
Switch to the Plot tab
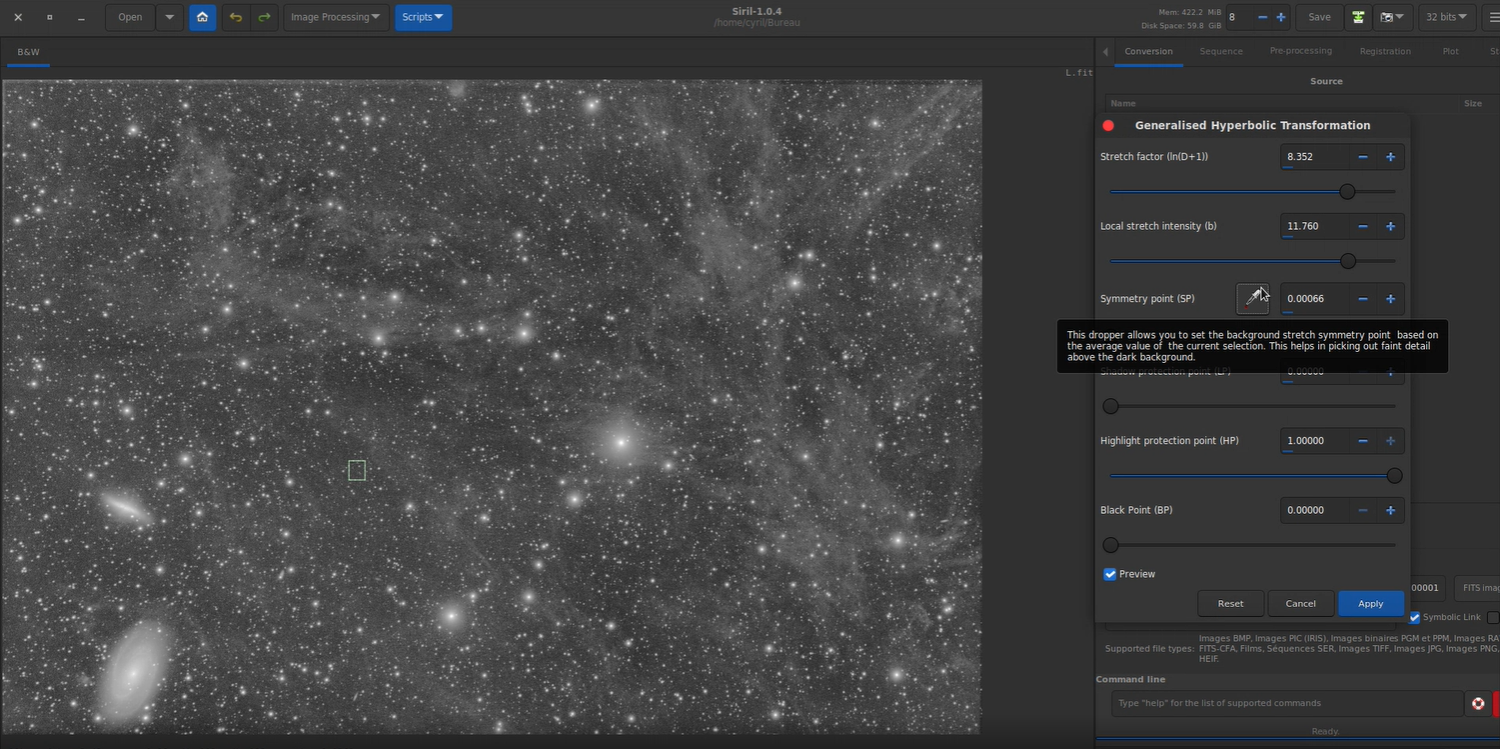click(1450, 51)
